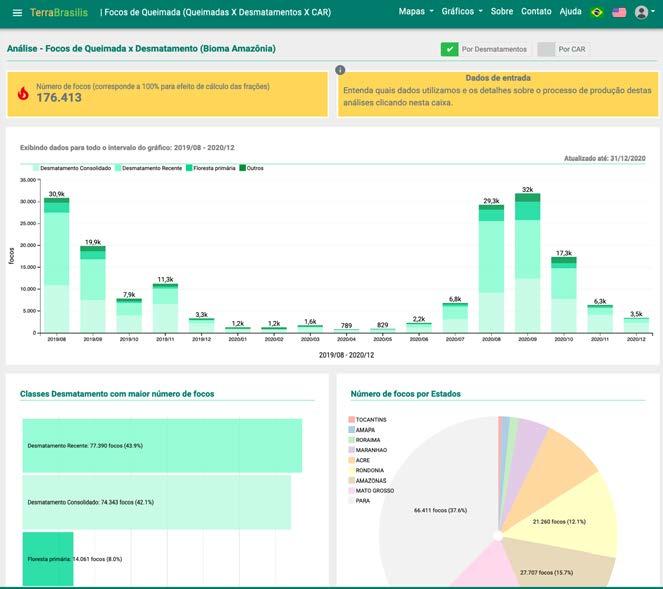
Task: Toggle MATO GROSSO in the pie legend
Action: [371, 491]
